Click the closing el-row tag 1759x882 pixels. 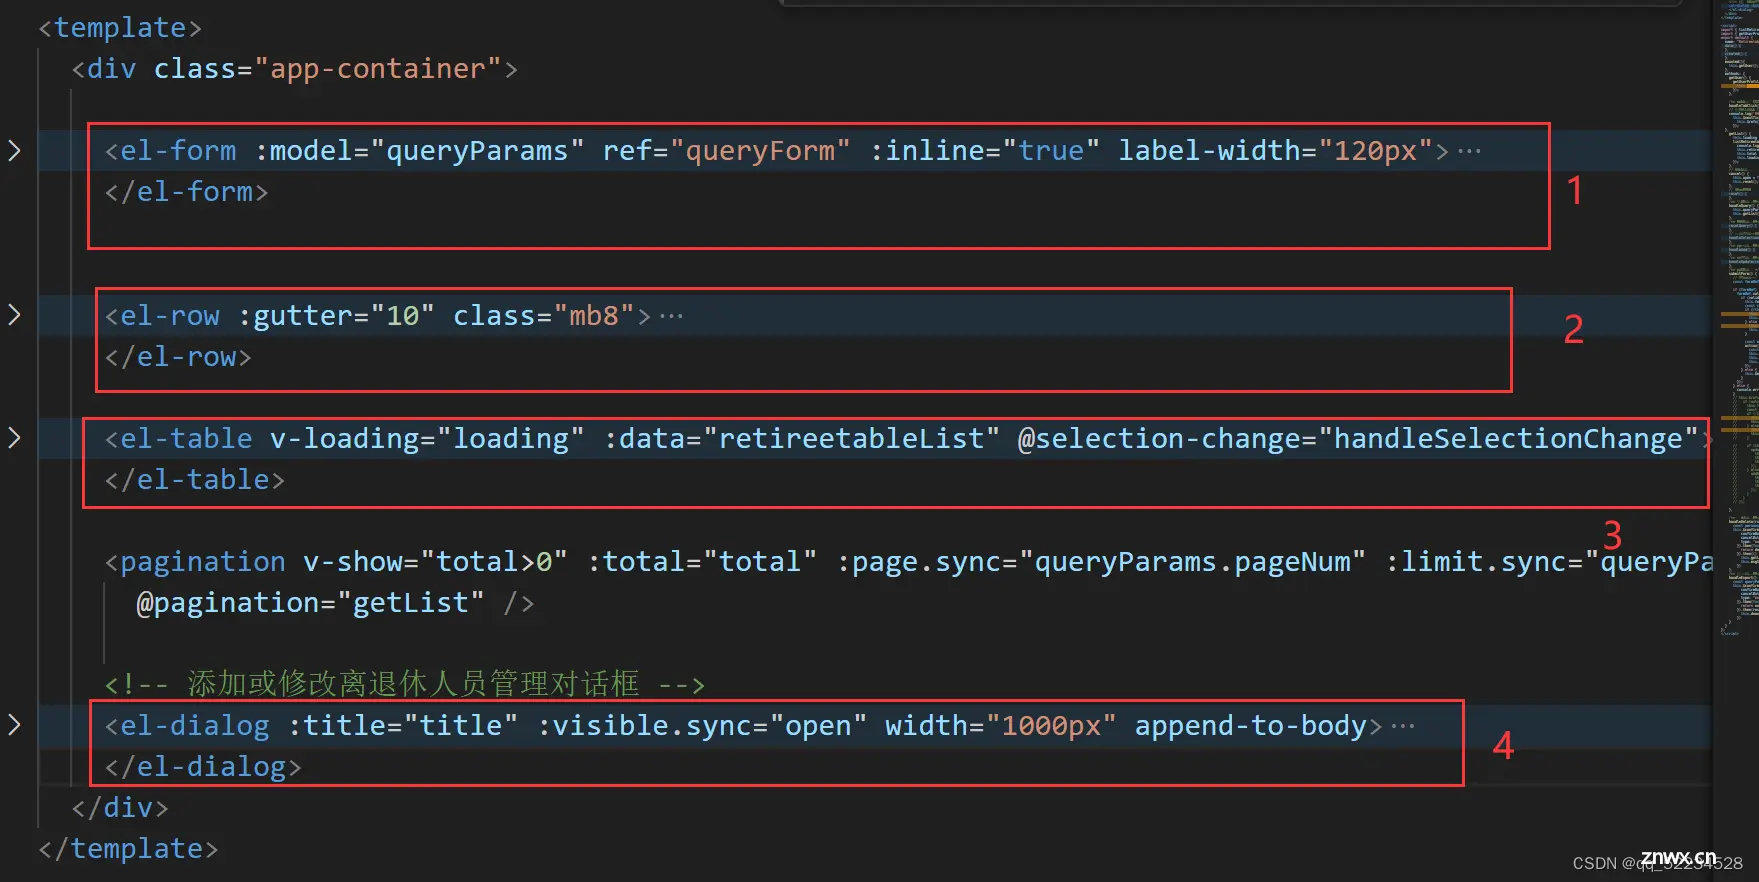coord(178,357)
